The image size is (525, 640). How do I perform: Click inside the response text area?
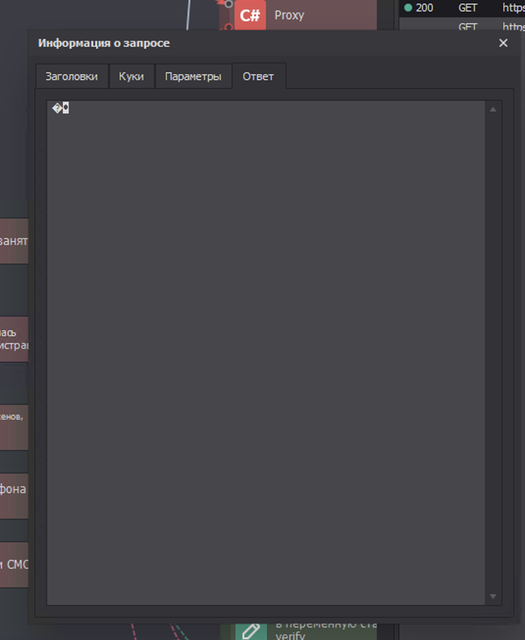(266, 353)
